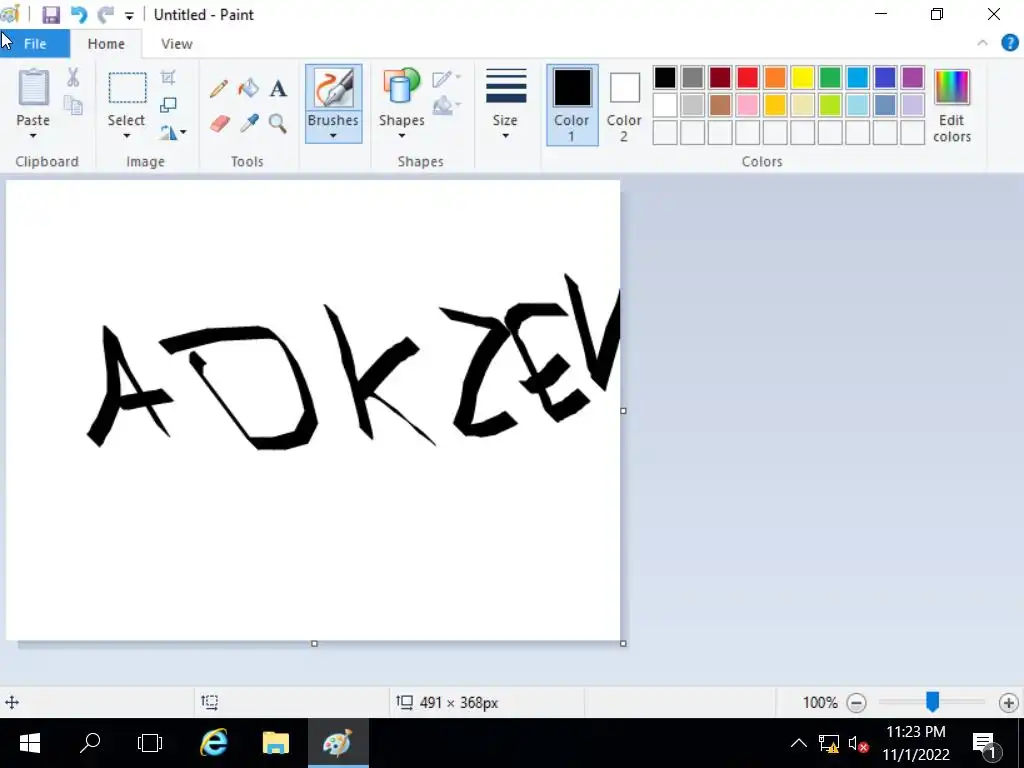
Task: Pick the indigo blue color swatch
Action: pos(884,77)
